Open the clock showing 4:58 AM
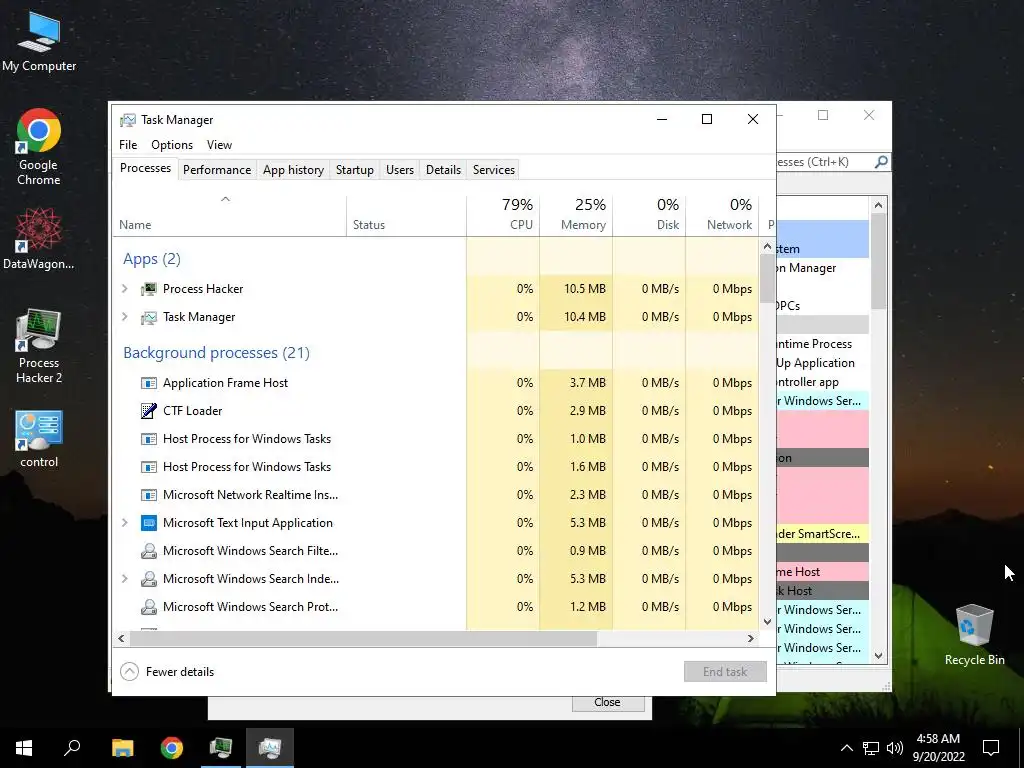This screenshot has height=768, width=1024. (x=938, y=748)
